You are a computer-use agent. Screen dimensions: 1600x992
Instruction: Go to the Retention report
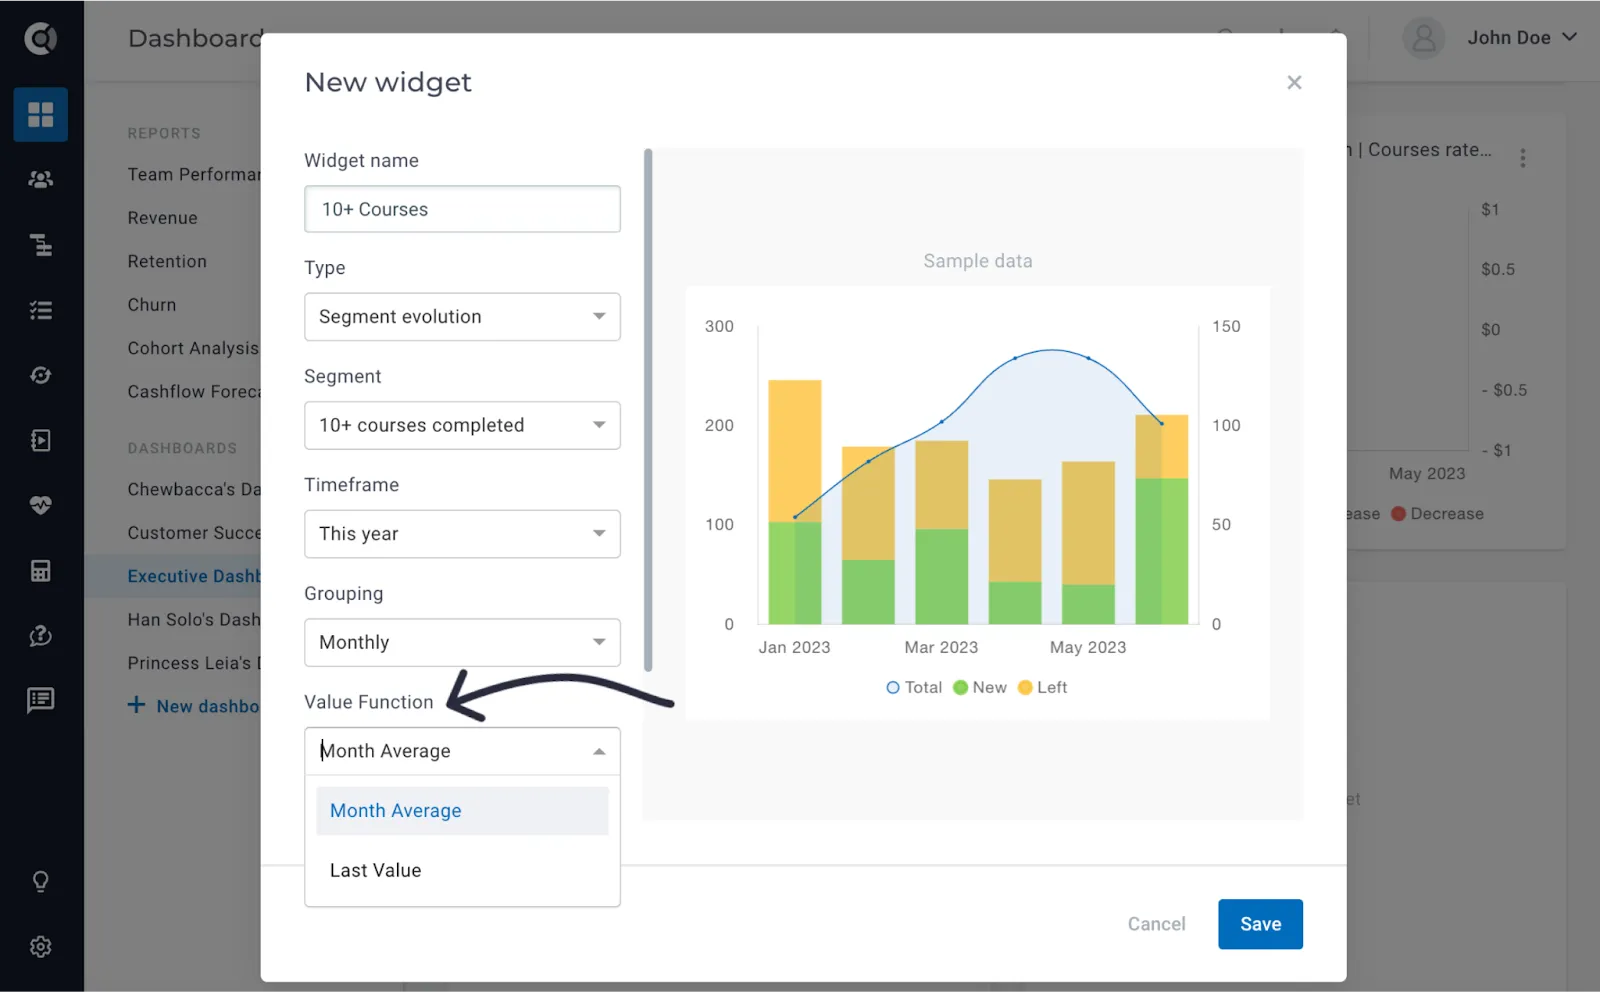click(167, 262)
